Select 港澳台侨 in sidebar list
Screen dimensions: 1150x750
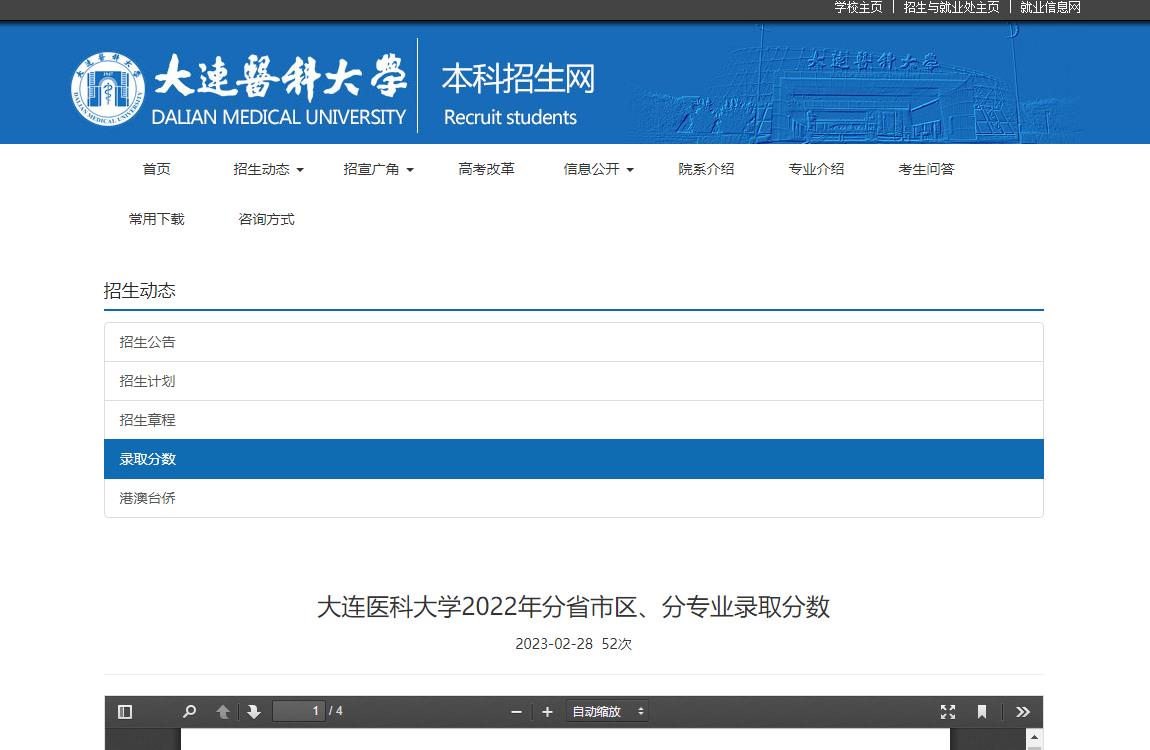[574, 499]
